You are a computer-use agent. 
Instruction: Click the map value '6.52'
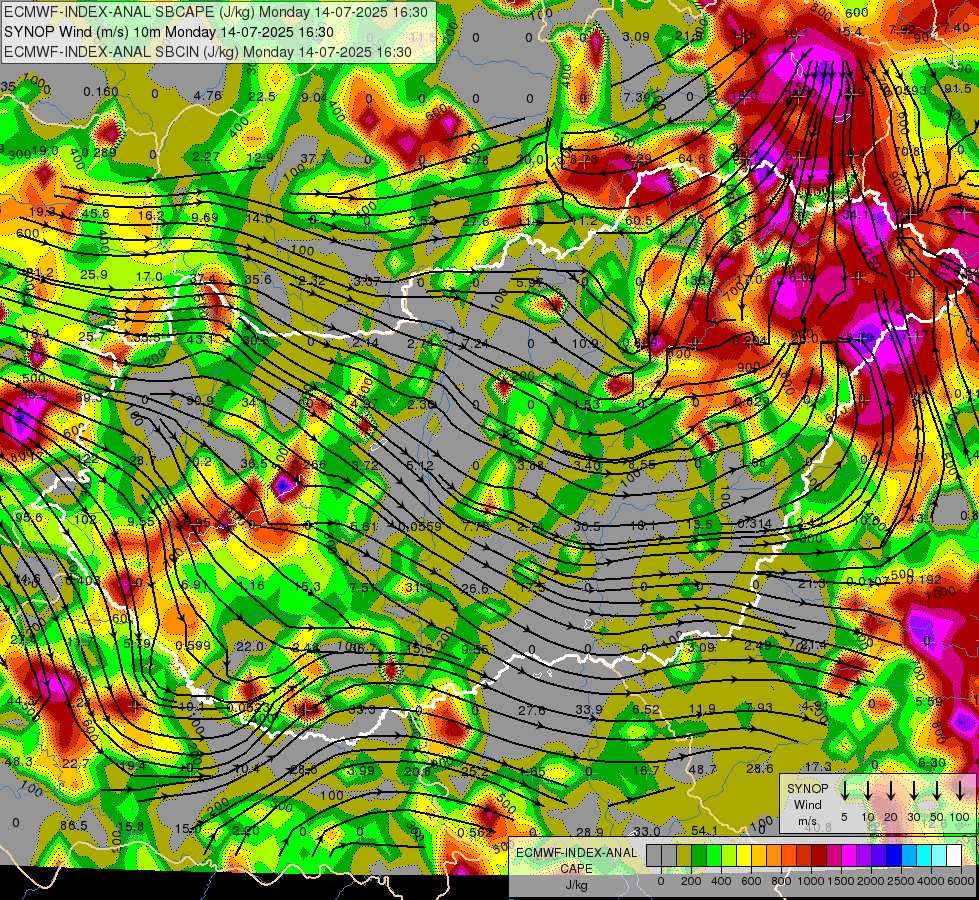[x=646, y=709]
